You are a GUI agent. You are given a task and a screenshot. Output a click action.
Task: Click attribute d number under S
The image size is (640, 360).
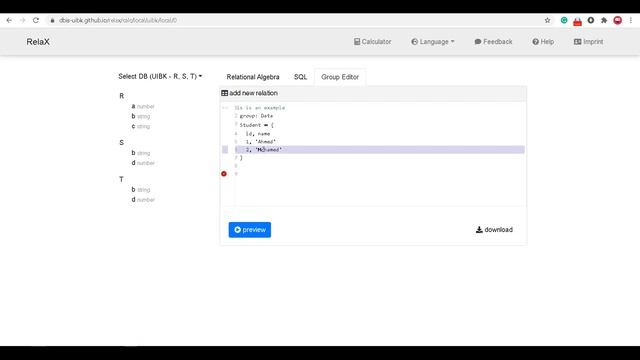coord(143,163)
